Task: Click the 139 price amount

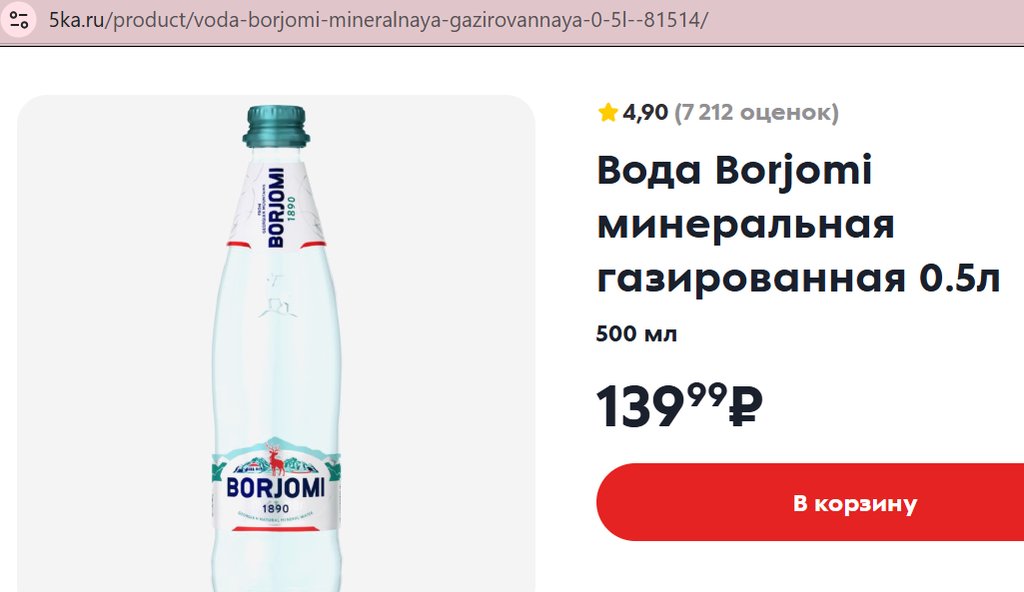Action: [x=639, y=406]
